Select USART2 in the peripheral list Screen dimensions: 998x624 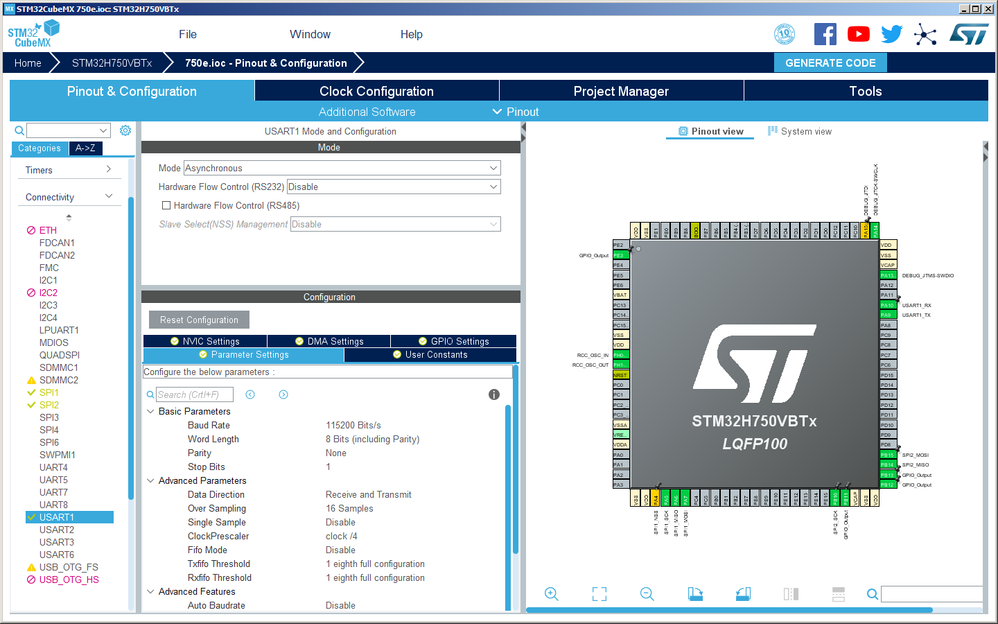click(x=56, y=530)
